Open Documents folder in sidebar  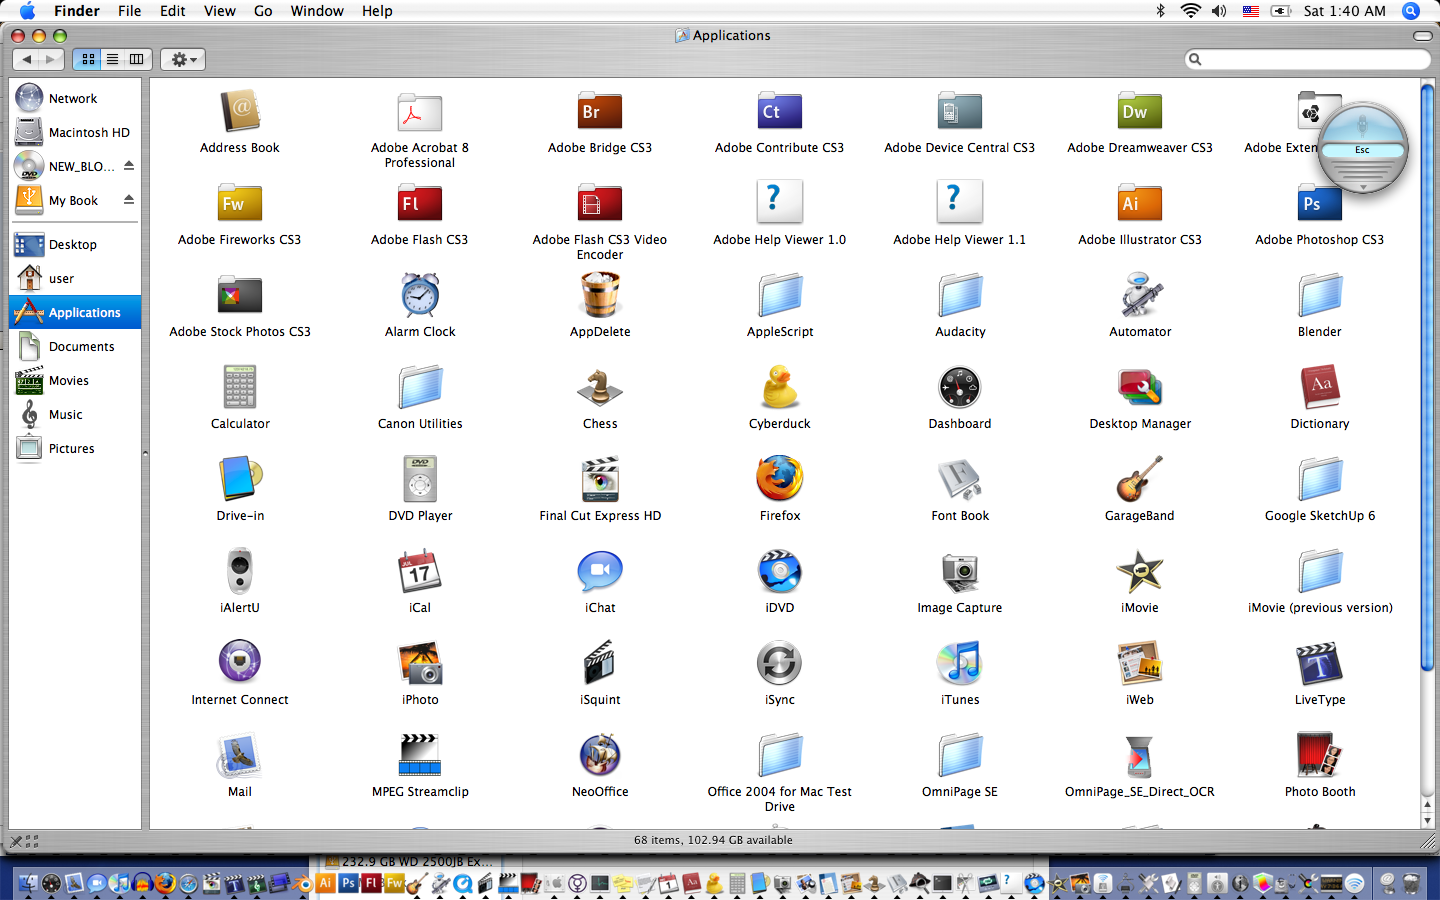pos(75,346)
